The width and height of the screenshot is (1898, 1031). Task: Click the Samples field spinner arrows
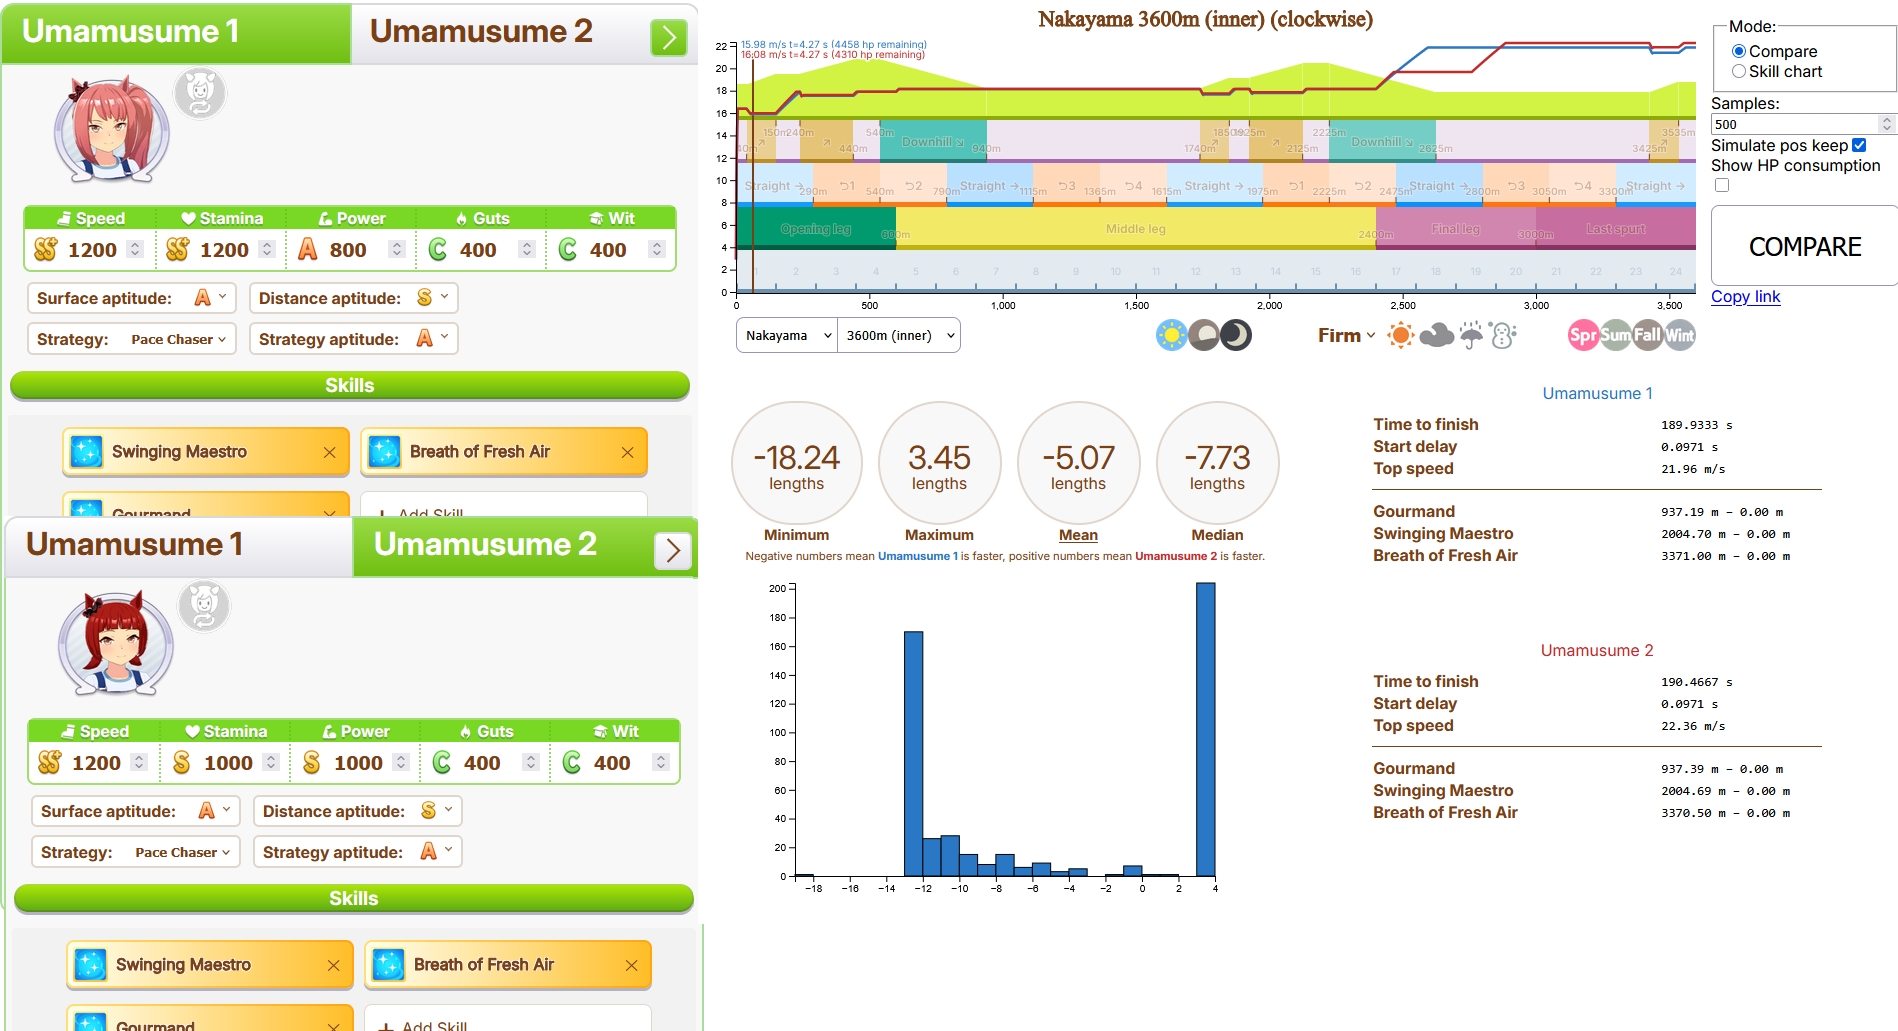[1887, 124]
